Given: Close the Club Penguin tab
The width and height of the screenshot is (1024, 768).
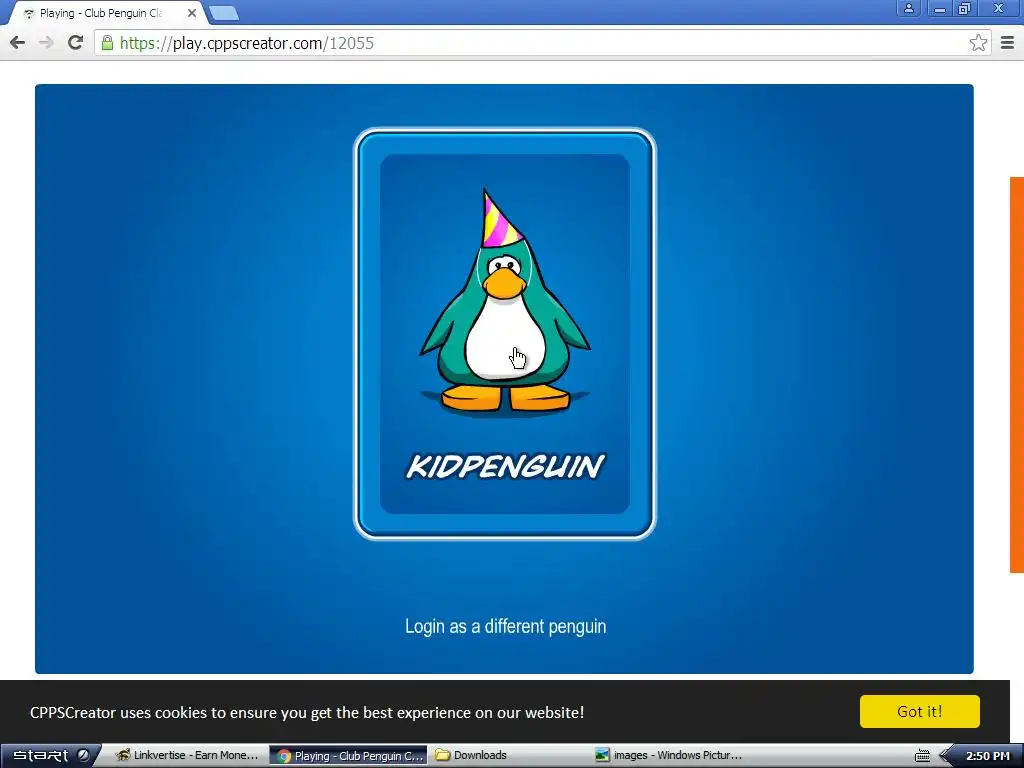Looking at the screenshot, I should point(191,13).
